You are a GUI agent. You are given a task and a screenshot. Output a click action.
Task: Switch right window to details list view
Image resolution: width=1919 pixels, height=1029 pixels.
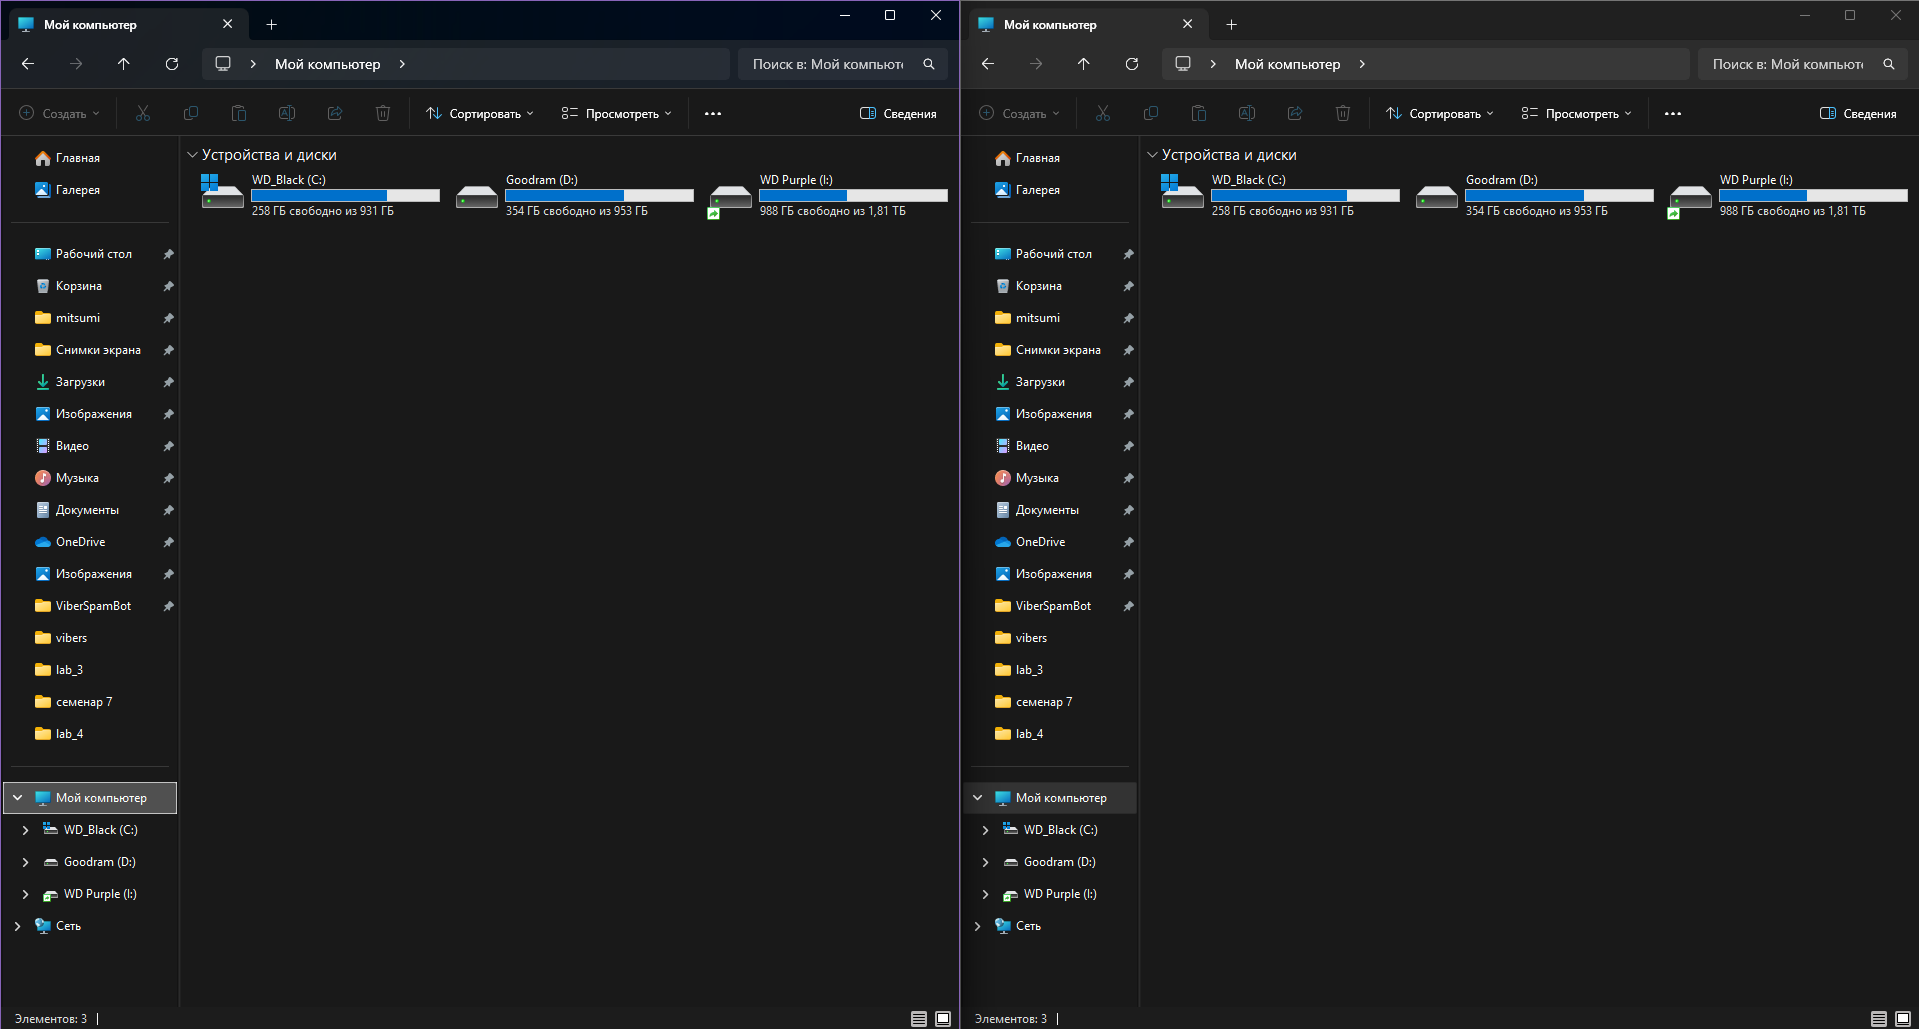(x=1879, y=1019)
